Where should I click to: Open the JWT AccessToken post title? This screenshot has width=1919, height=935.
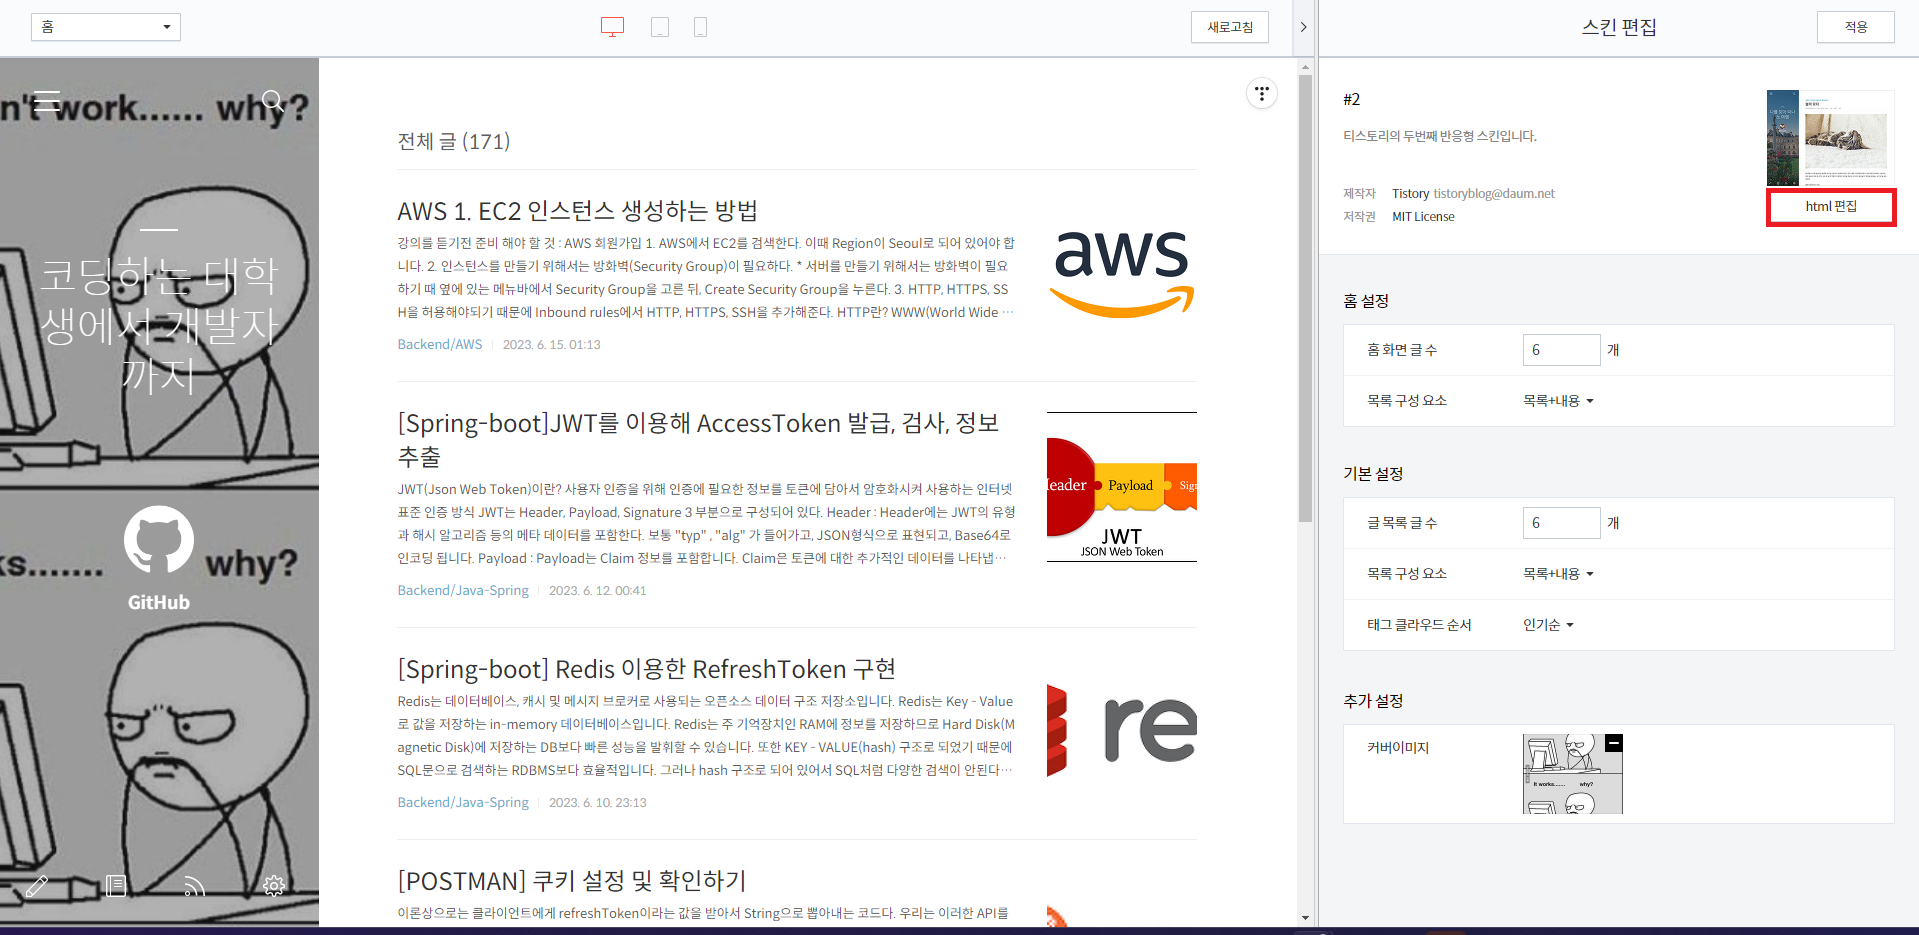click(x=698, y=440)
